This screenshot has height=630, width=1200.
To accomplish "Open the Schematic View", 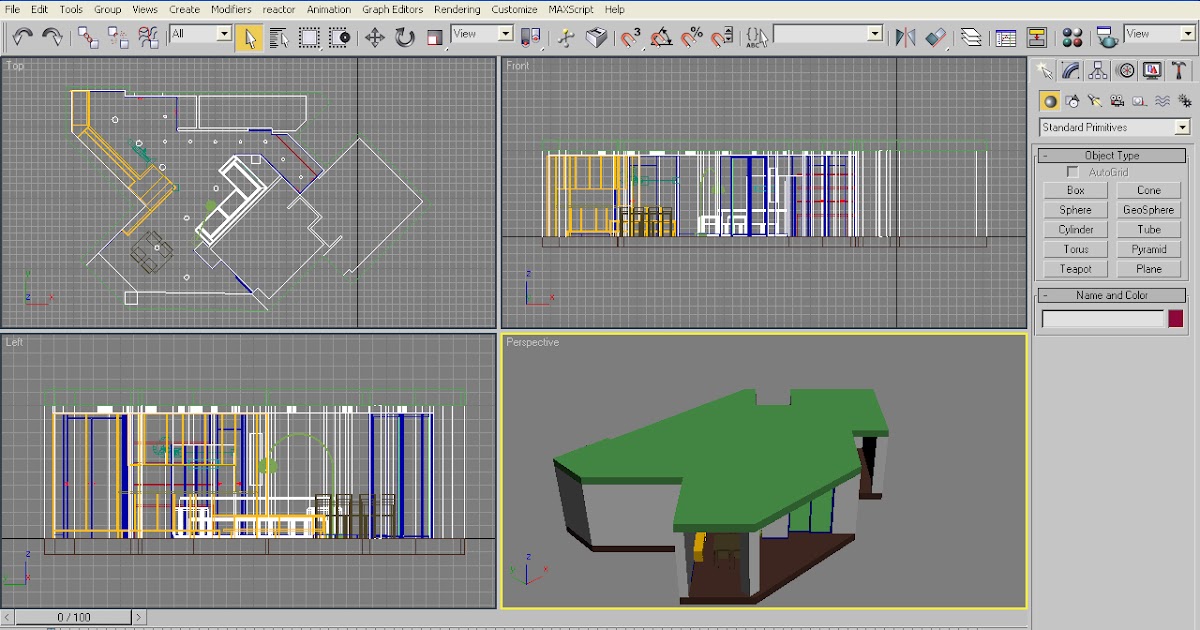I will pyautogui.click(x=1037, y=38).
